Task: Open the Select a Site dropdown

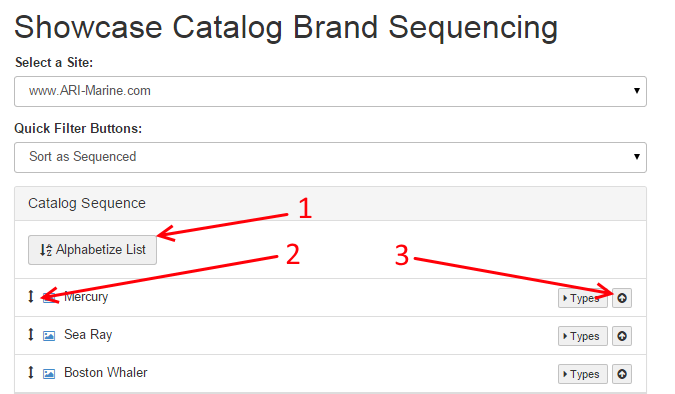Action: (330, 91)
